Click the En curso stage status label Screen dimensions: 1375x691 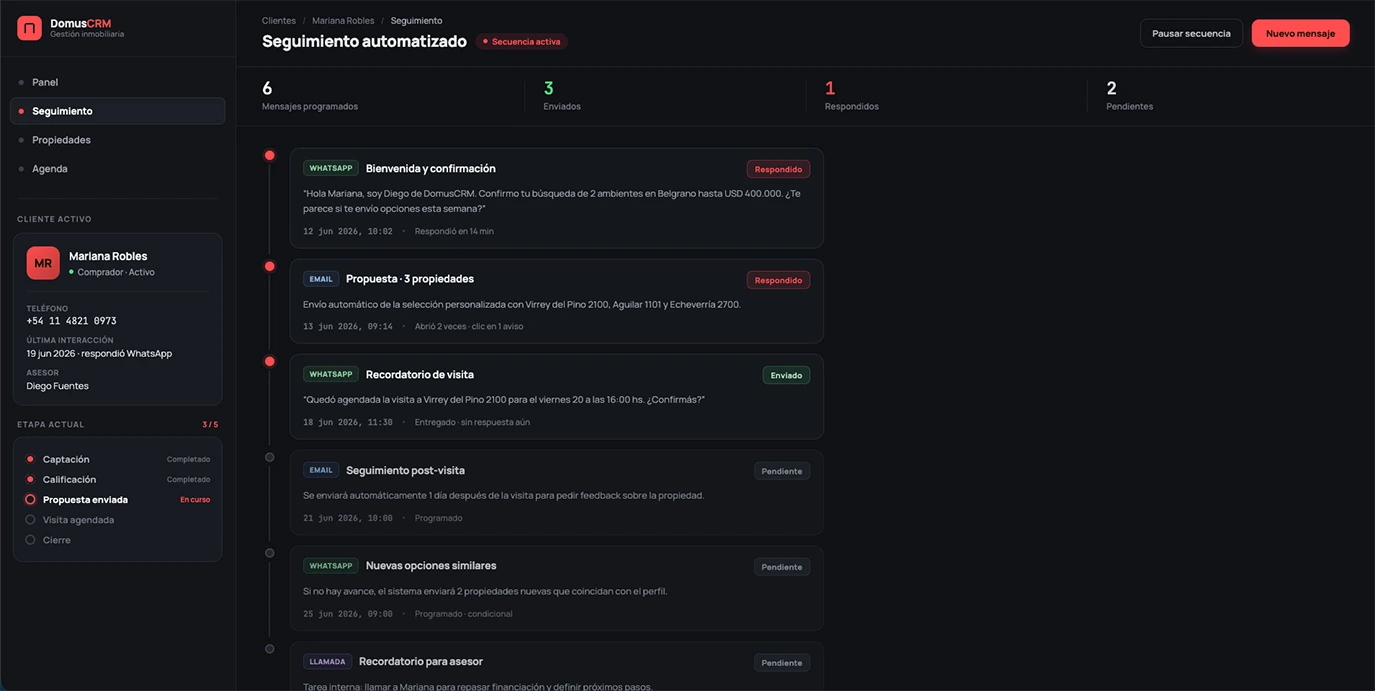(195, 499)
